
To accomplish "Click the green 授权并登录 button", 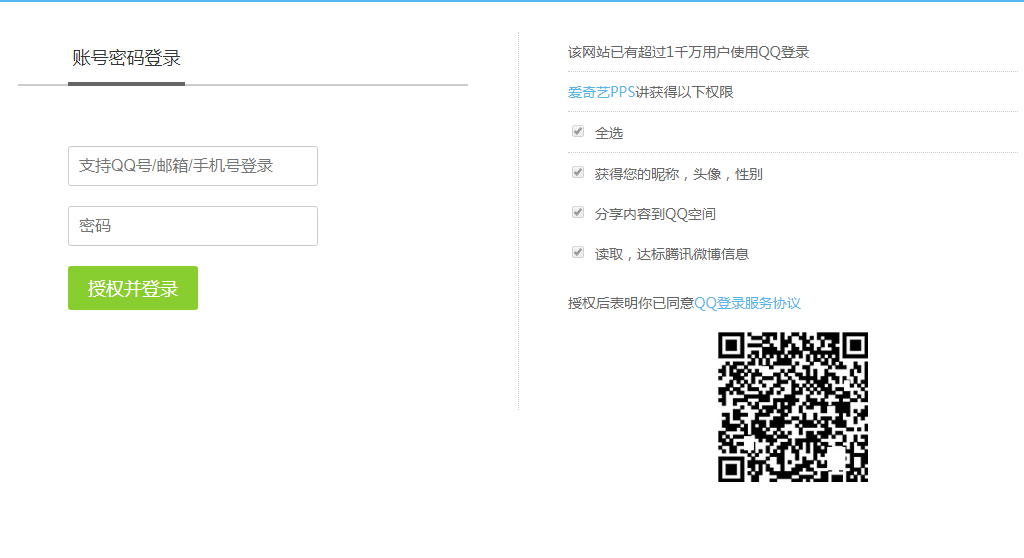I will [x=133, y=288].
